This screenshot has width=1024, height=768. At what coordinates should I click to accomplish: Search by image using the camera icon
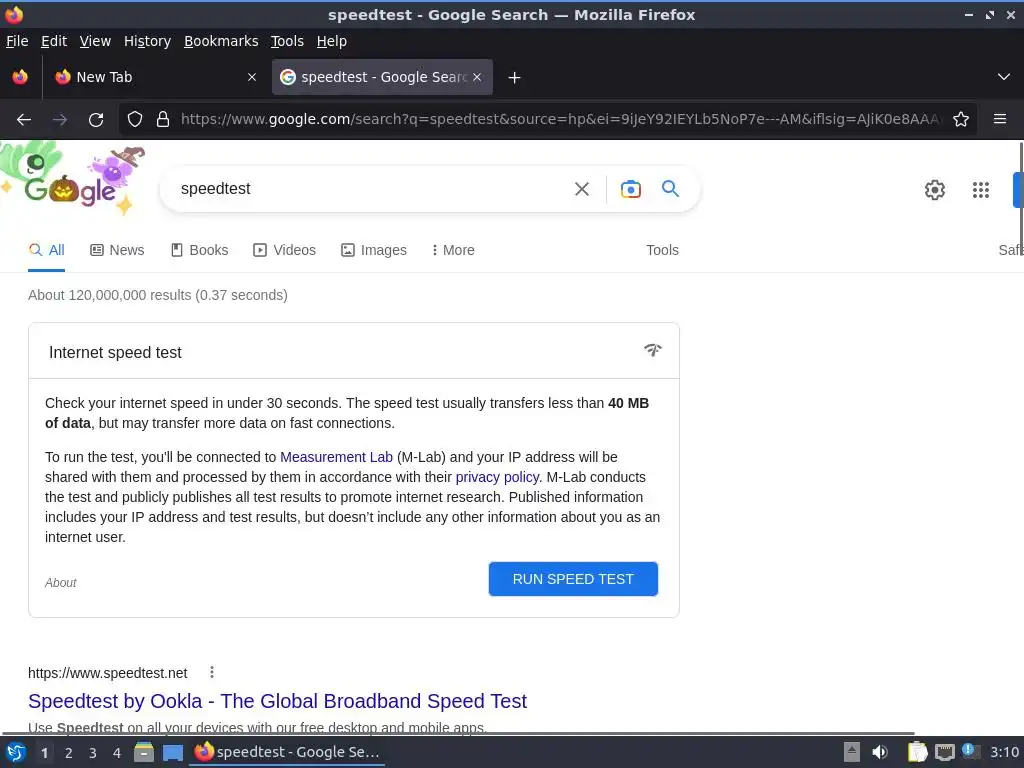630,189
